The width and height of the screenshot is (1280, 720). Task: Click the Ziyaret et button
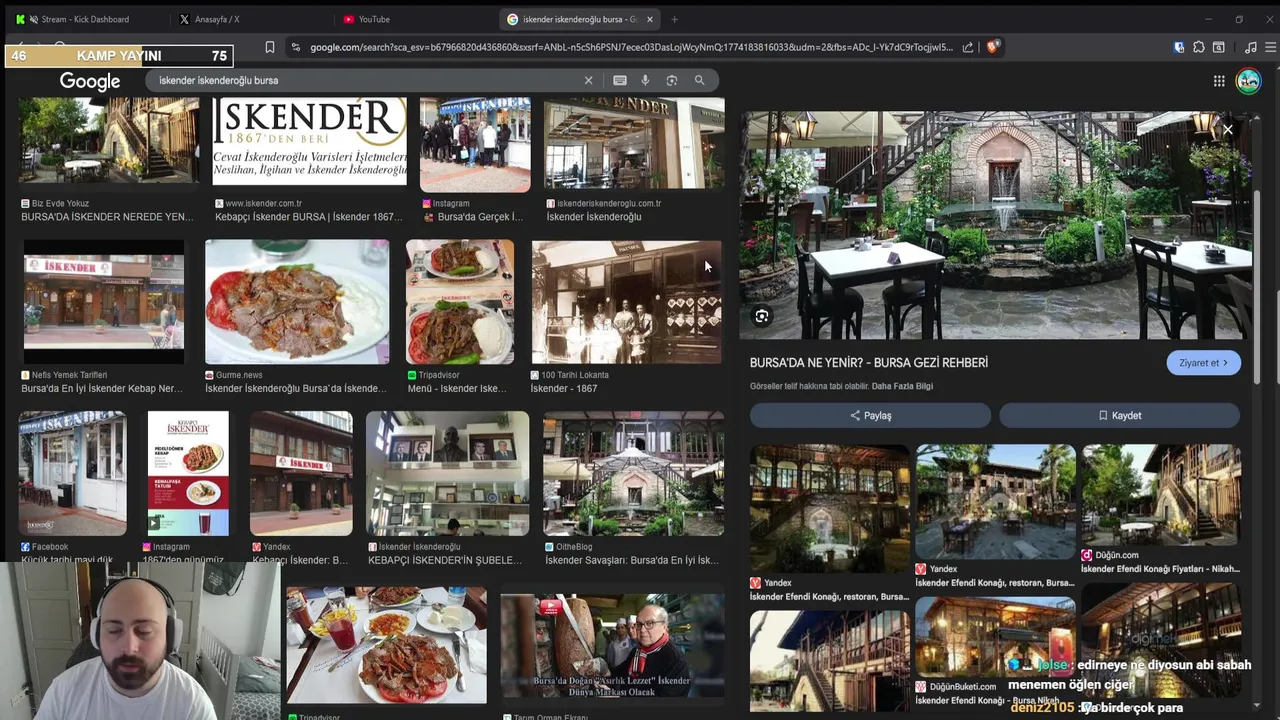1203,363
